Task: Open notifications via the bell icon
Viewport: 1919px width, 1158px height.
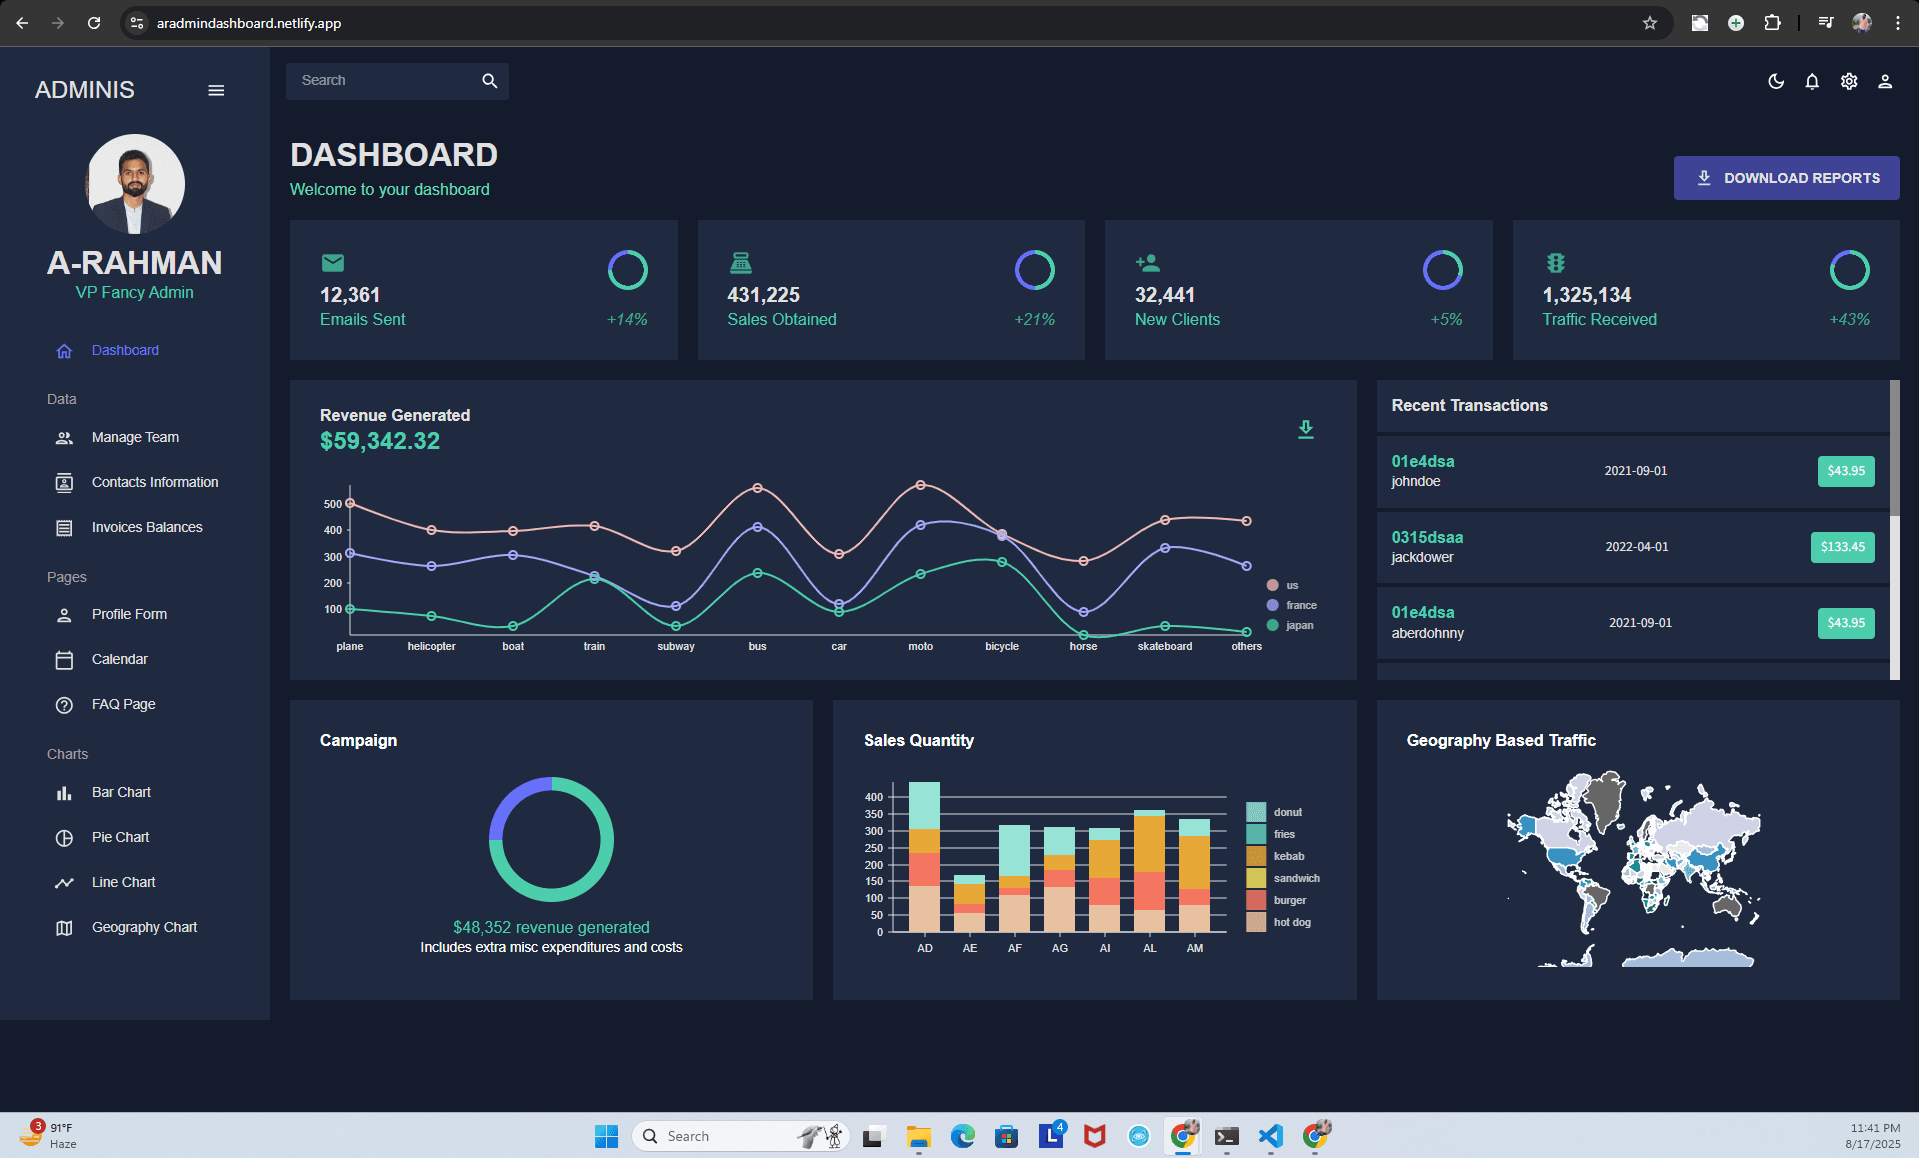Action: (x=1812, y=82)
